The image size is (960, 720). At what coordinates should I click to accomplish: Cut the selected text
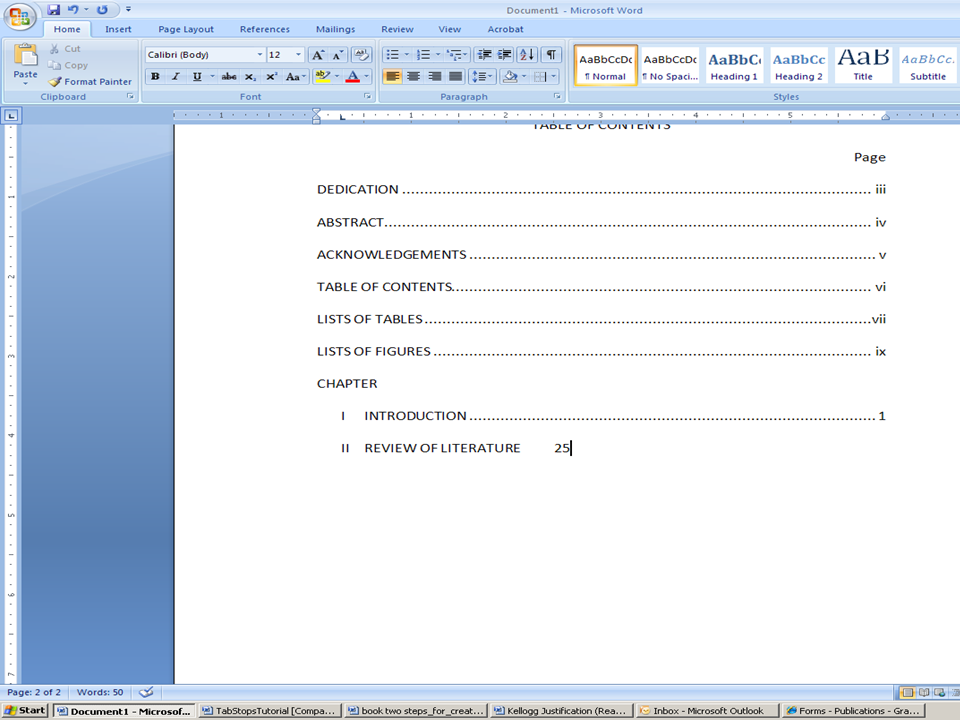pos(65,48)
